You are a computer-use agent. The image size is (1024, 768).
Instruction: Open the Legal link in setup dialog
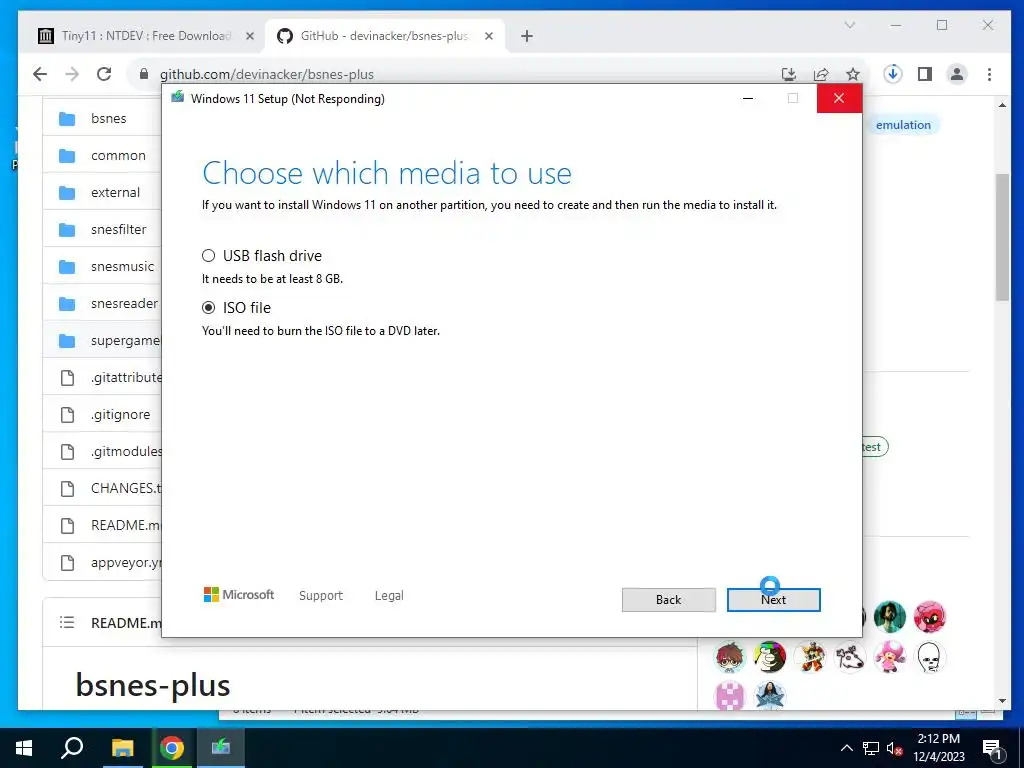click(x=389, y=596)
